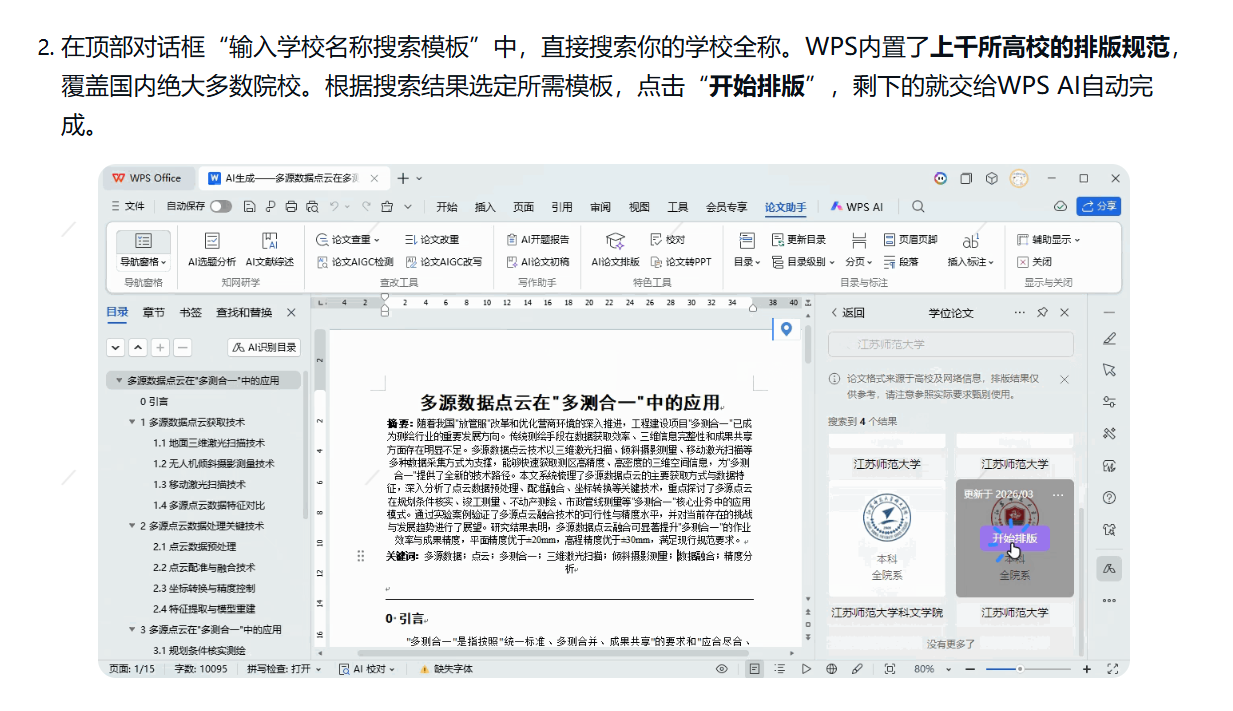Viewport: 1233px width, 711px height.
Task: Click the sliders settings icon in the right sidebar
Action: tap(1109, 402)
